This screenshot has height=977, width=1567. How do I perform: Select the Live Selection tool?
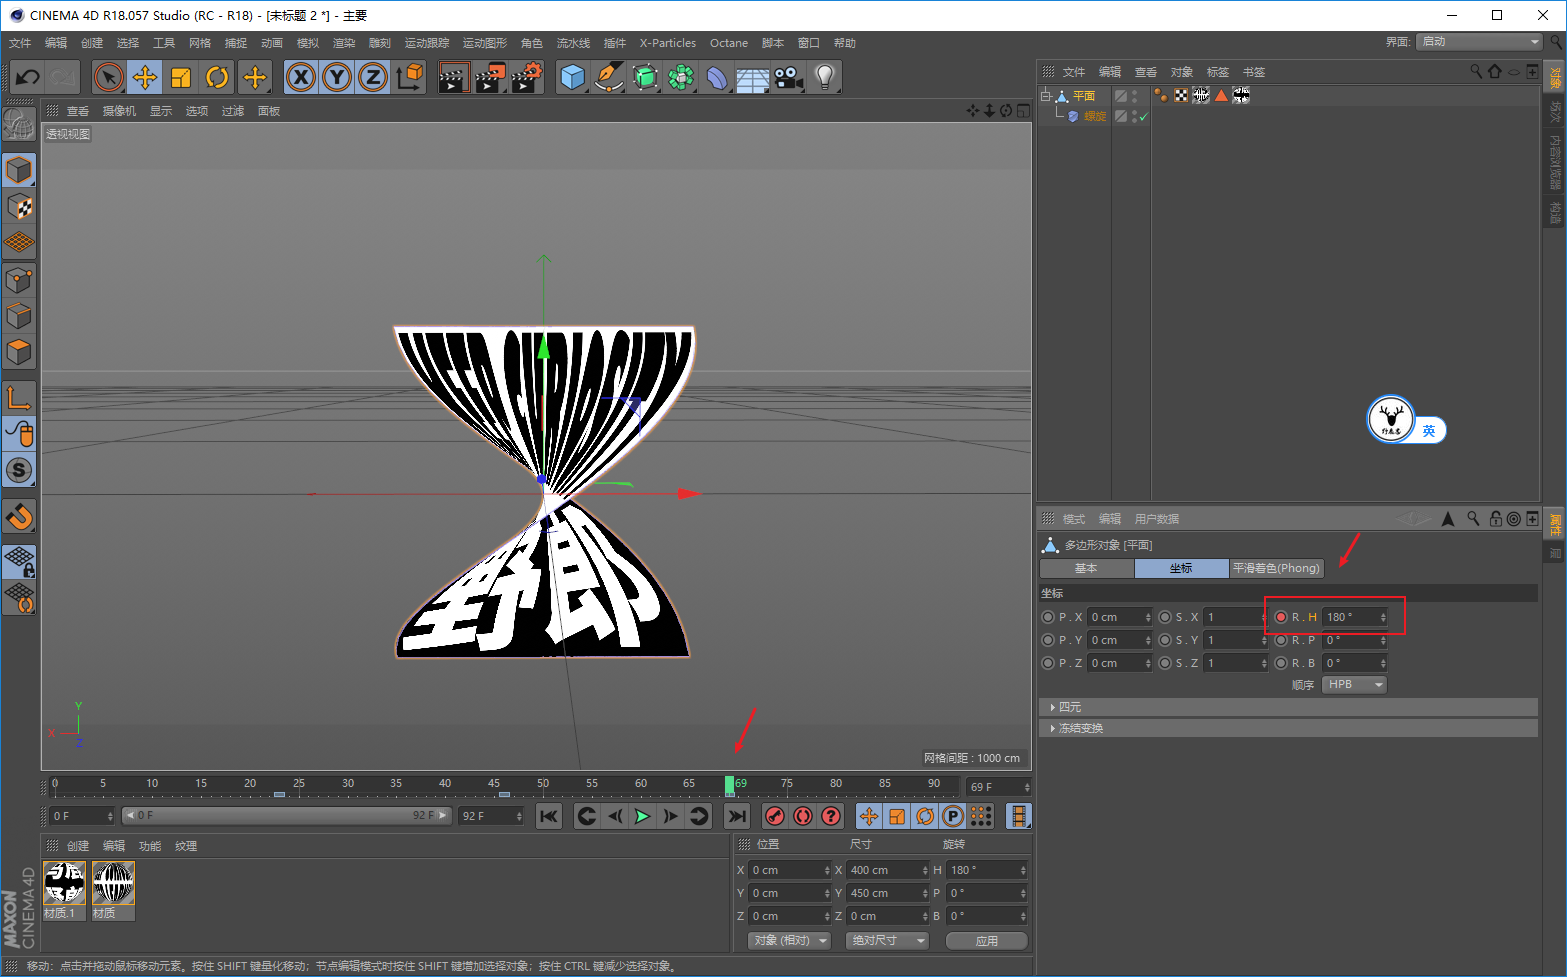(109, 77)
